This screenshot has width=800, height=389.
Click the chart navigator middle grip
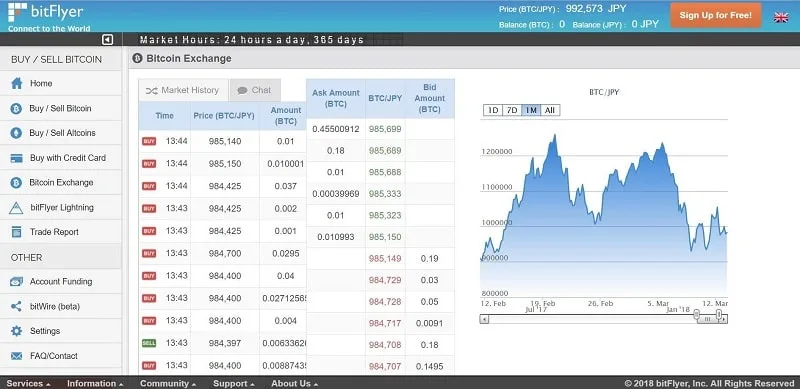pos(707,320)
